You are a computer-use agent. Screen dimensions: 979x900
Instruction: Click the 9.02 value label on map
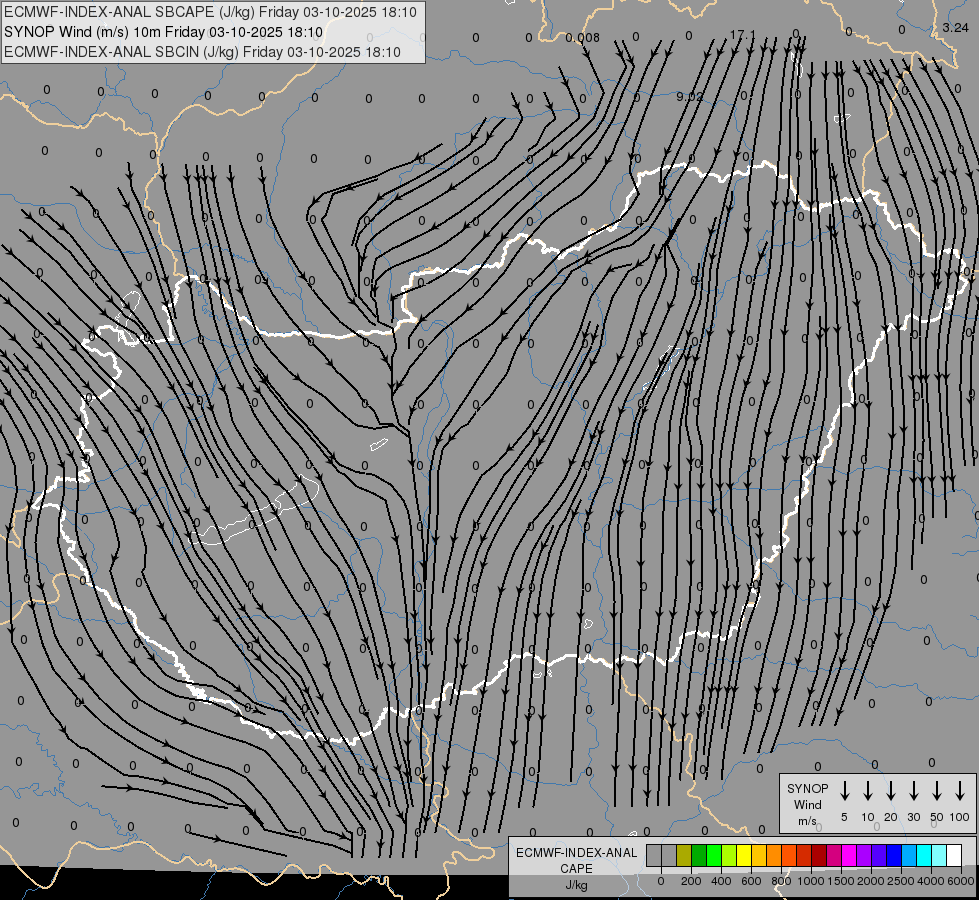tap(689, 97)
